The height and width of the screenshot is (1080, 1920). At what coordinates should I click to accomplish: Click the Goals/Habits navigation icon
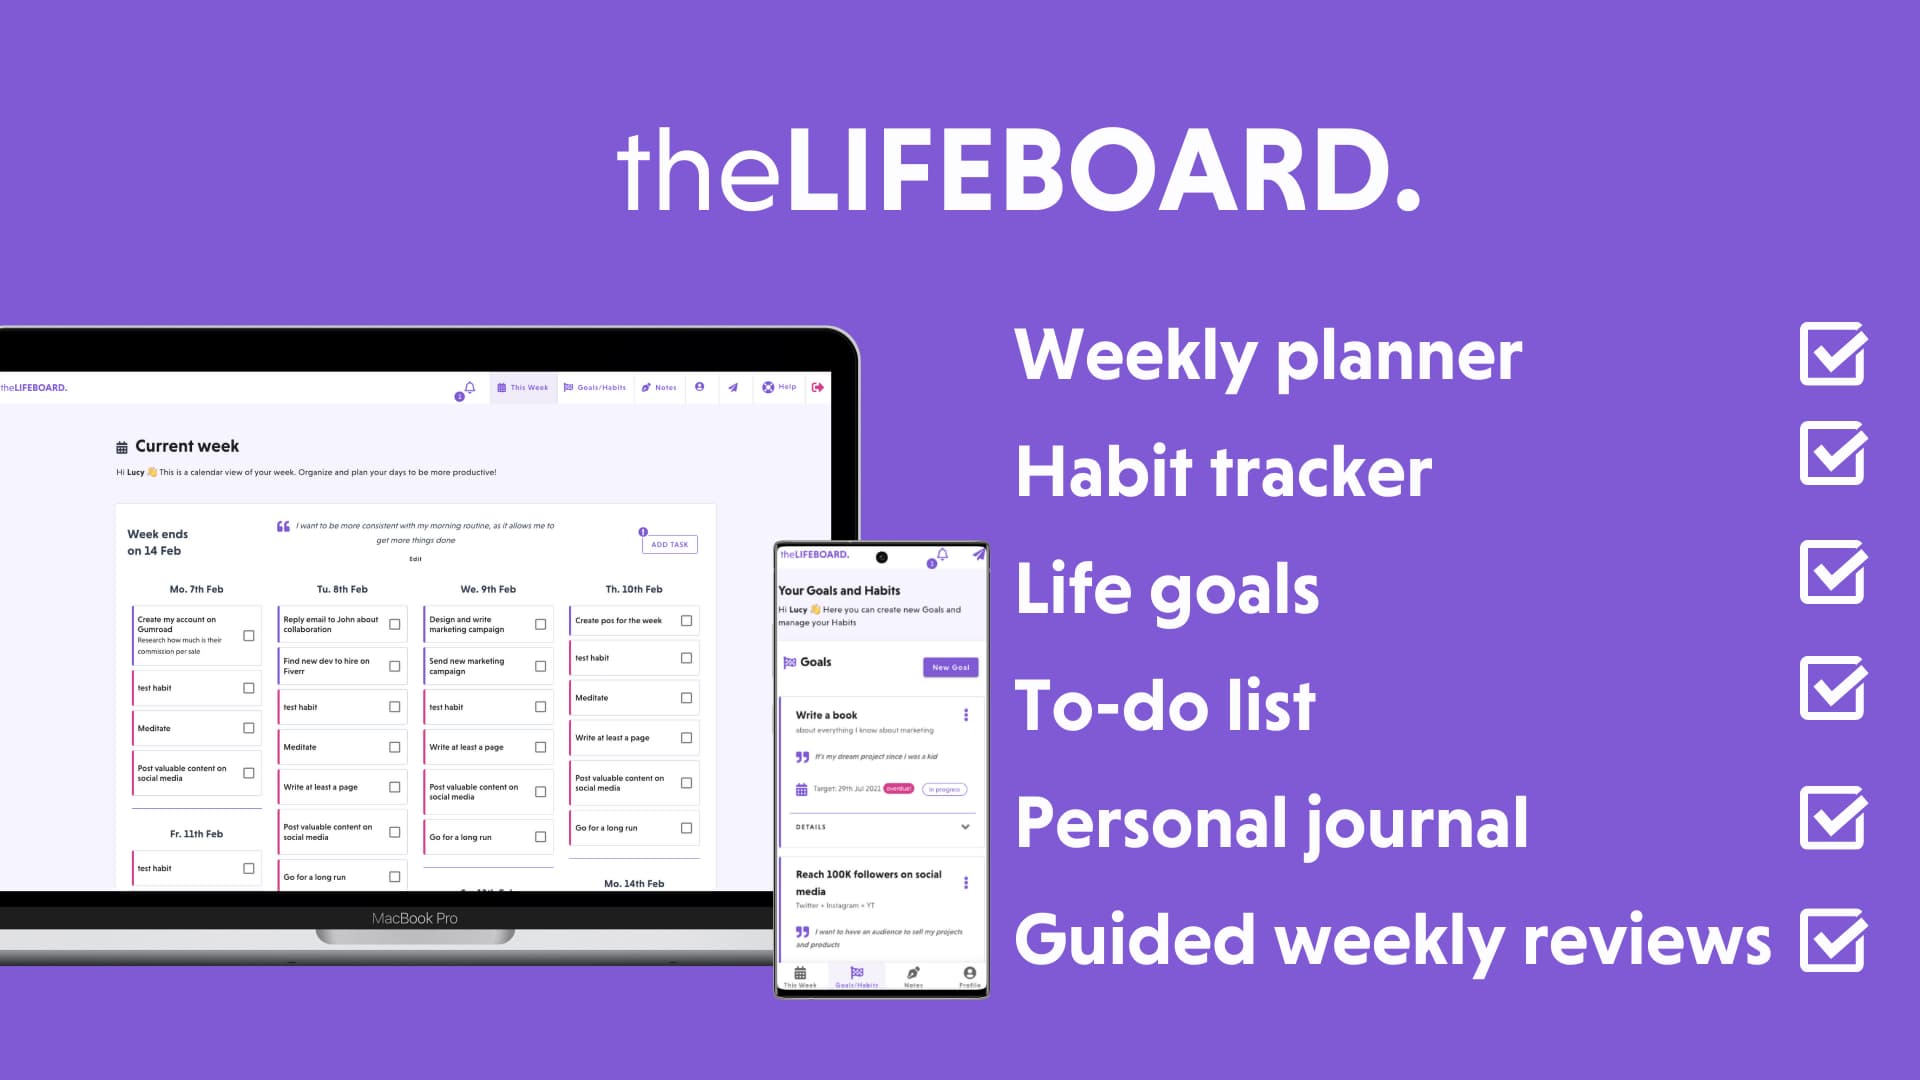pos(596,386)
